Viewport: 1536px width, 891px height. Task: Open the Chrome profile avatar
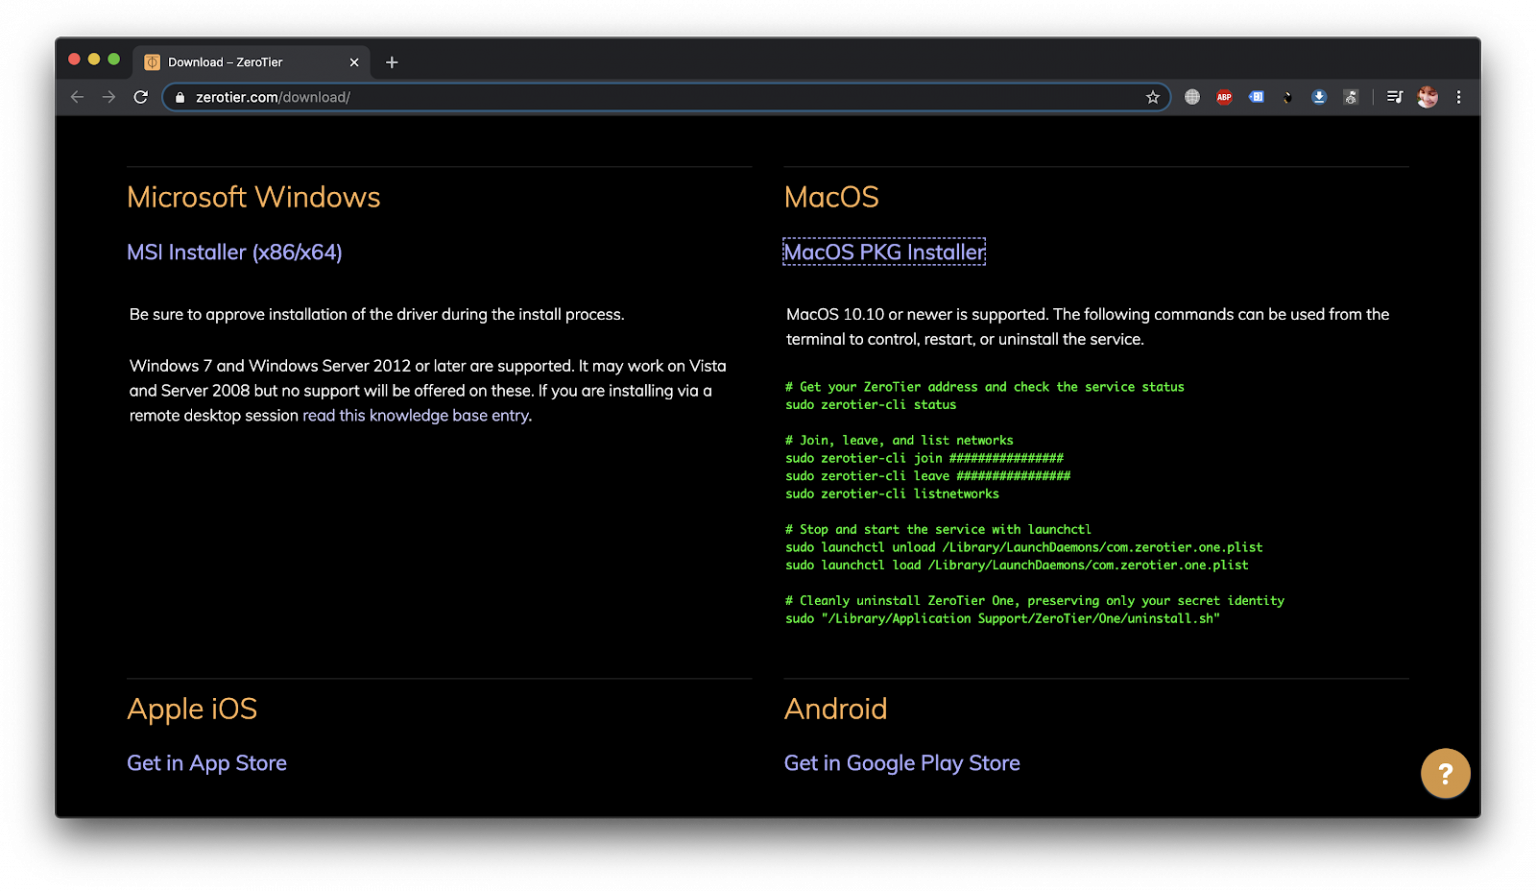[x=1427, y=97]
